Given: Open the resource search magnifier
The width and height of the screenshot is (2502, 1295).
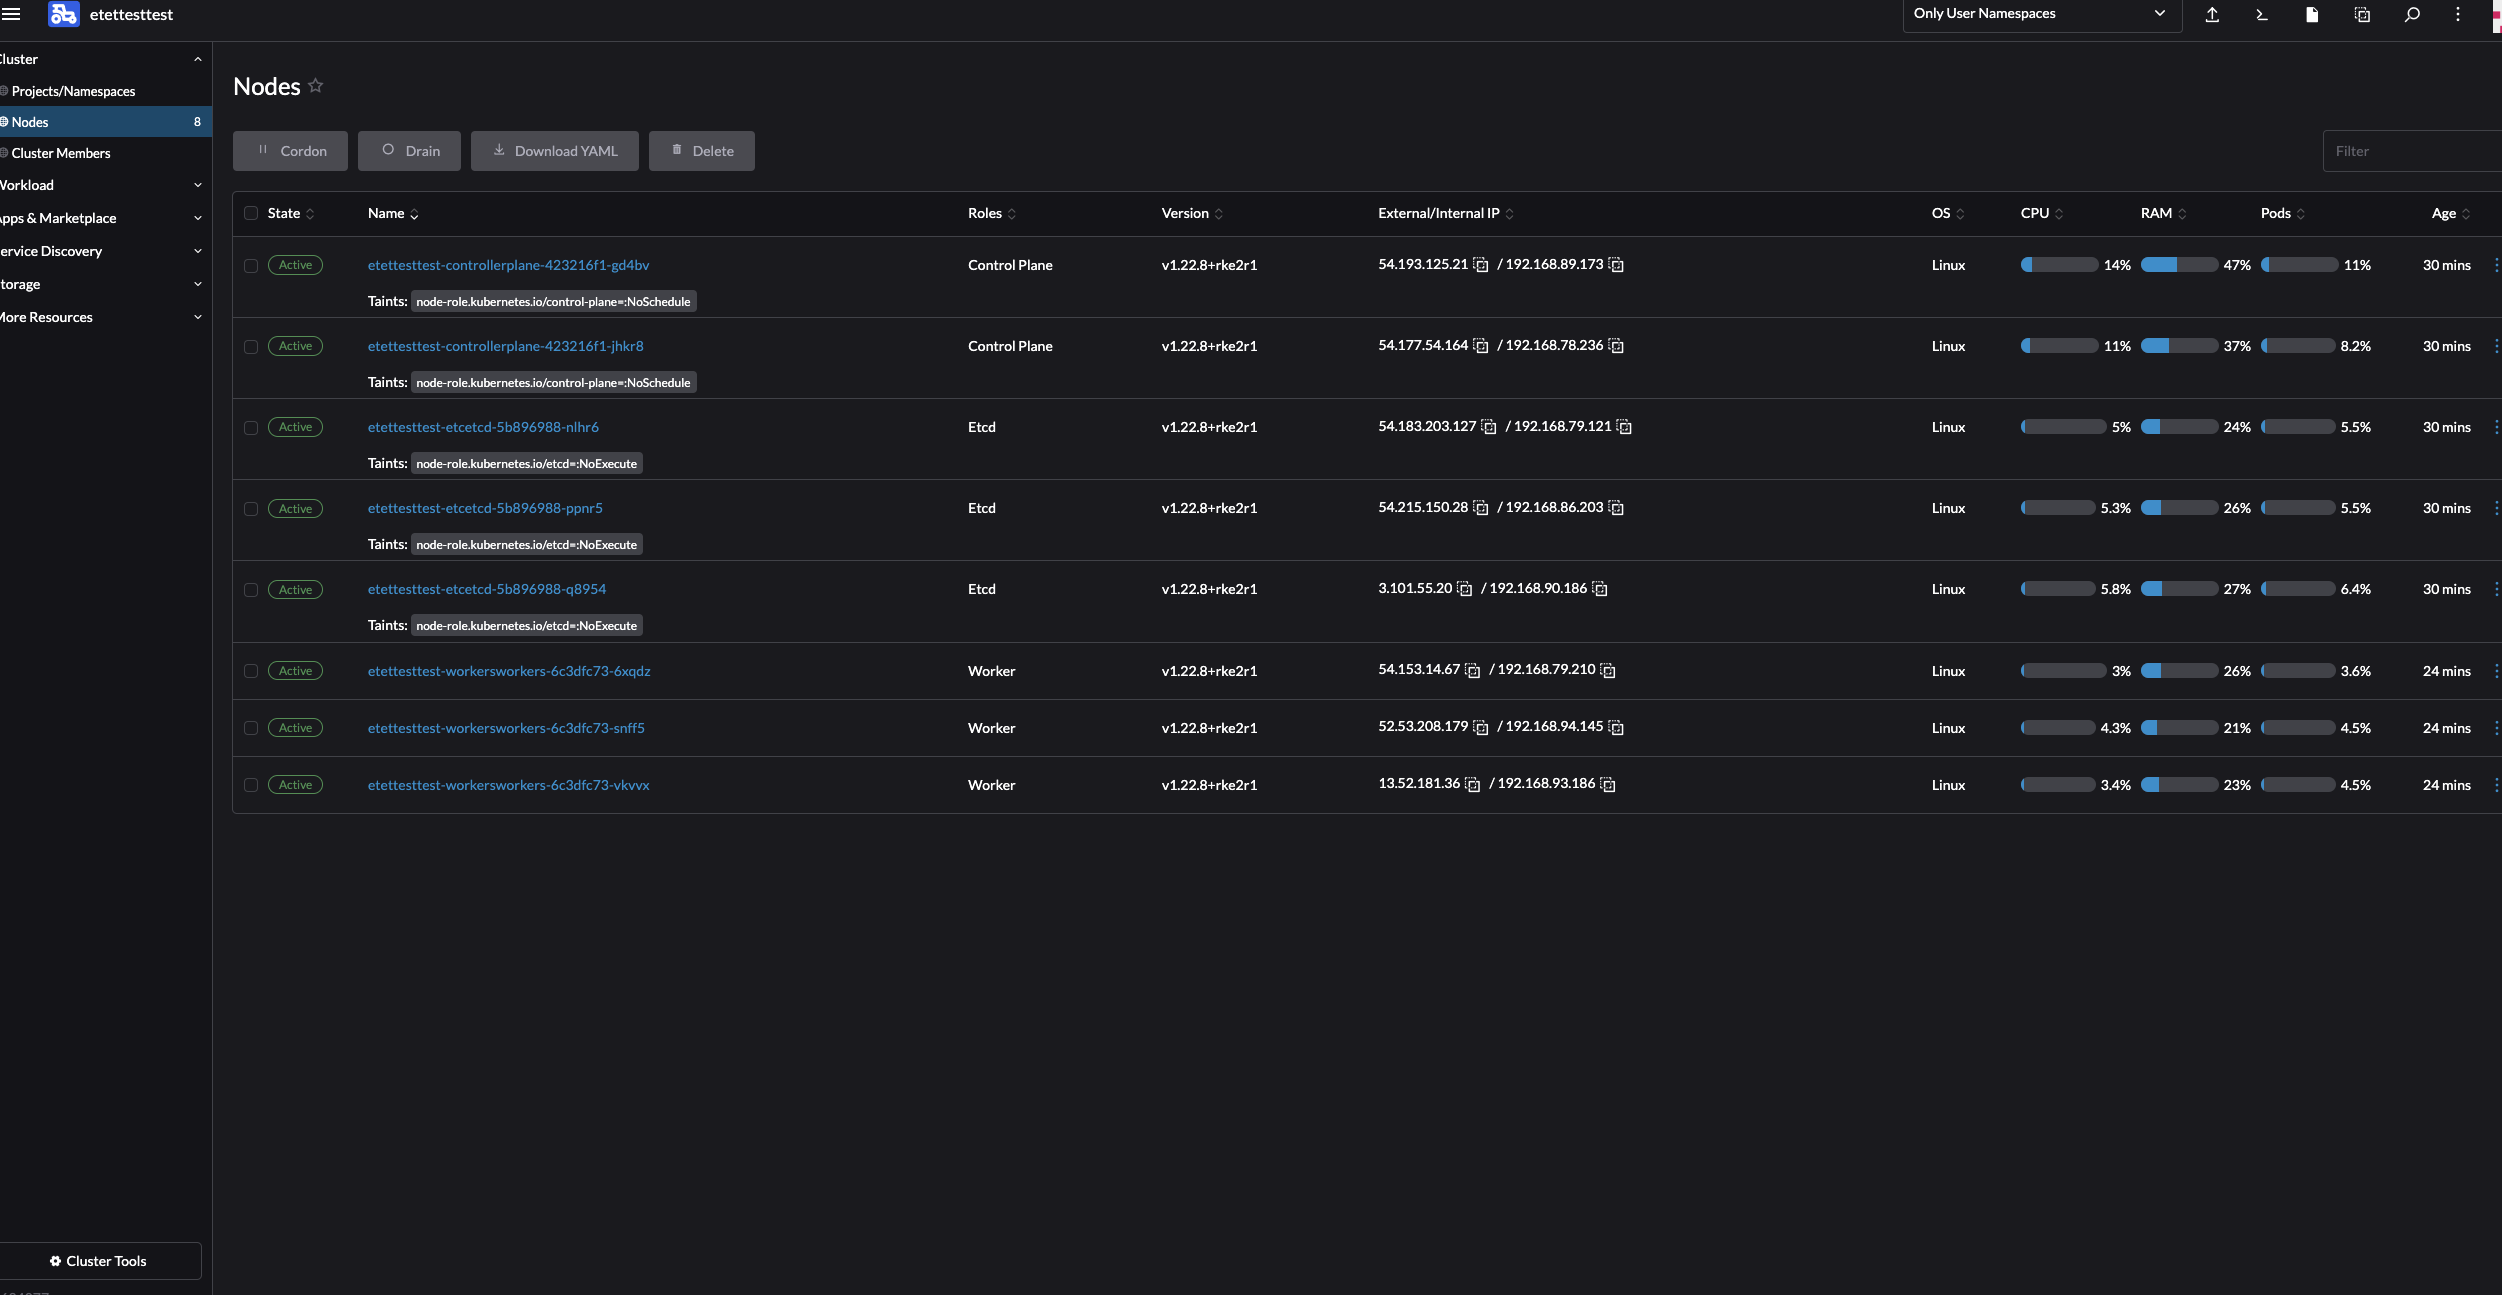Looking at the screenshot, I should (2411, 15).
